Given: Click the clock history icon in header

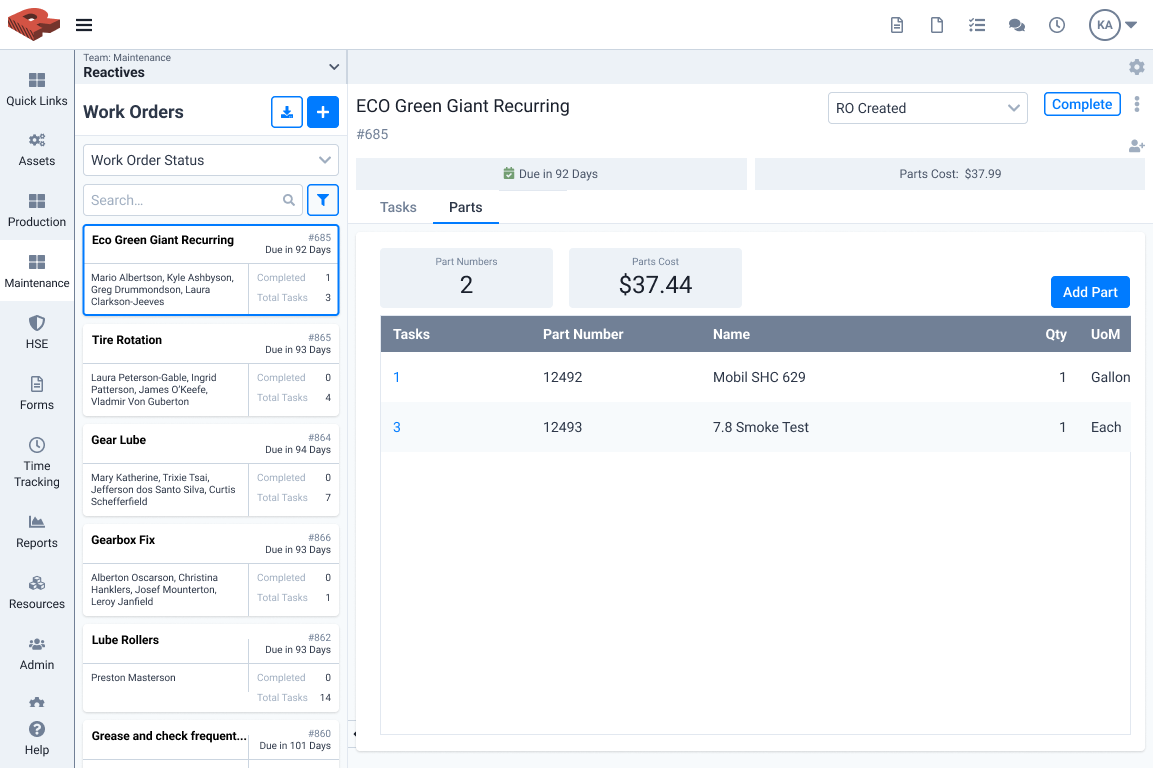Looking at the screenshot, I should point(1057,25).
